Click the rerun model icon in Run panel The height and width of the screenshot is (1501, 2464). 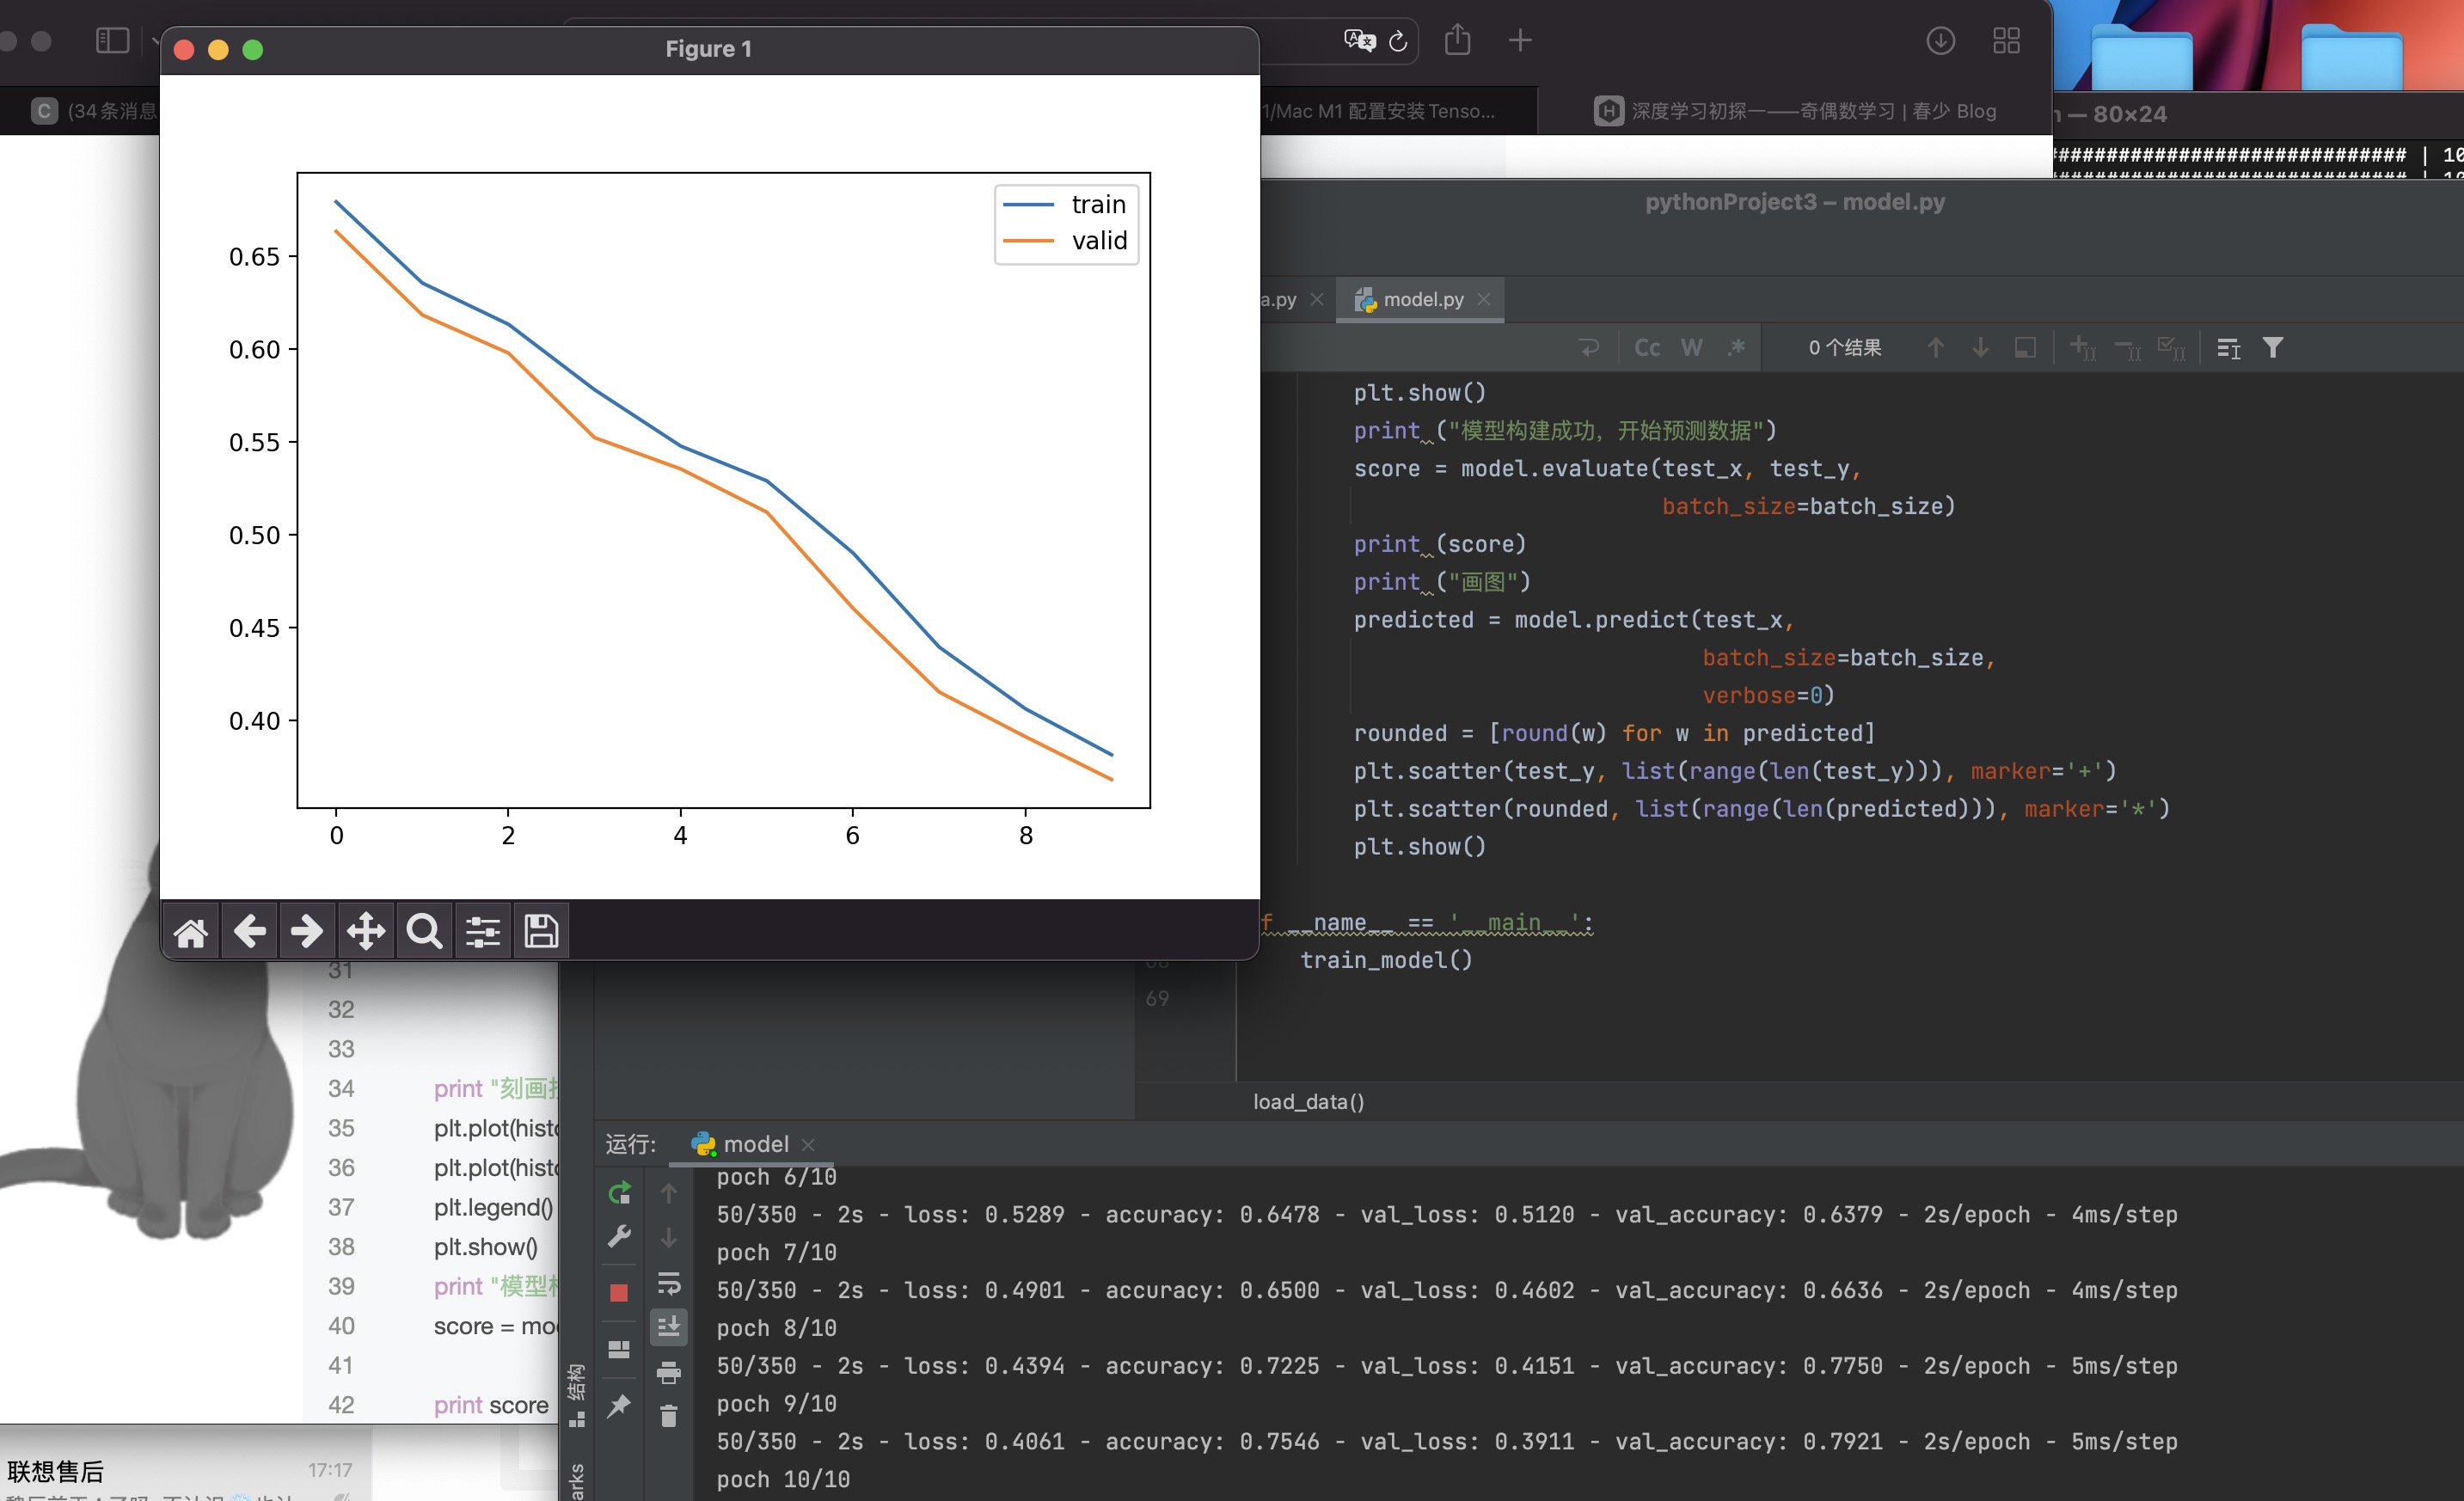(619, 1192)
